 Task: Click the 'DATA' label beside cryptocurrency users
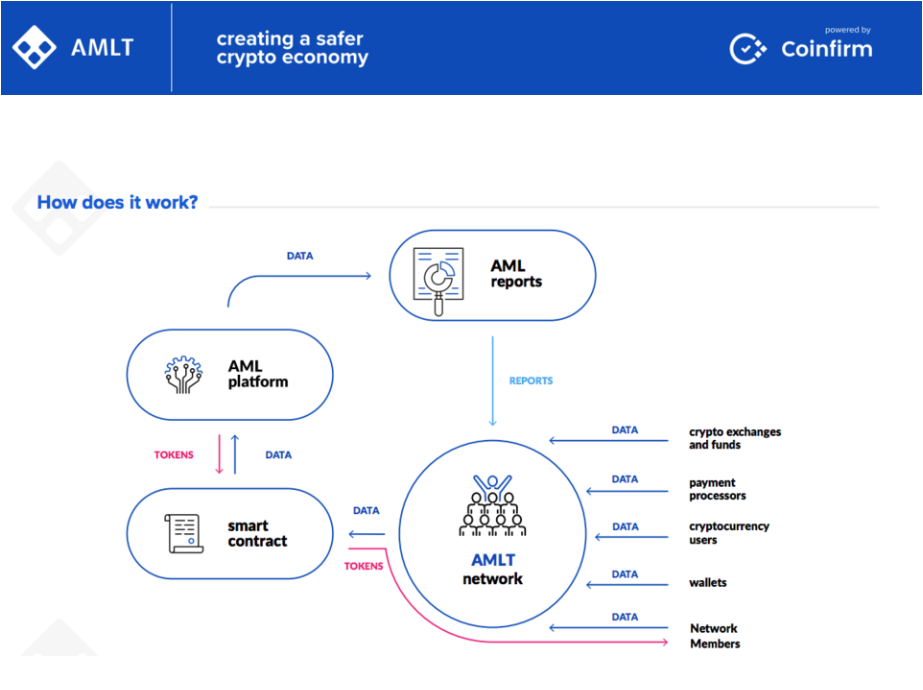click(625, 527)
